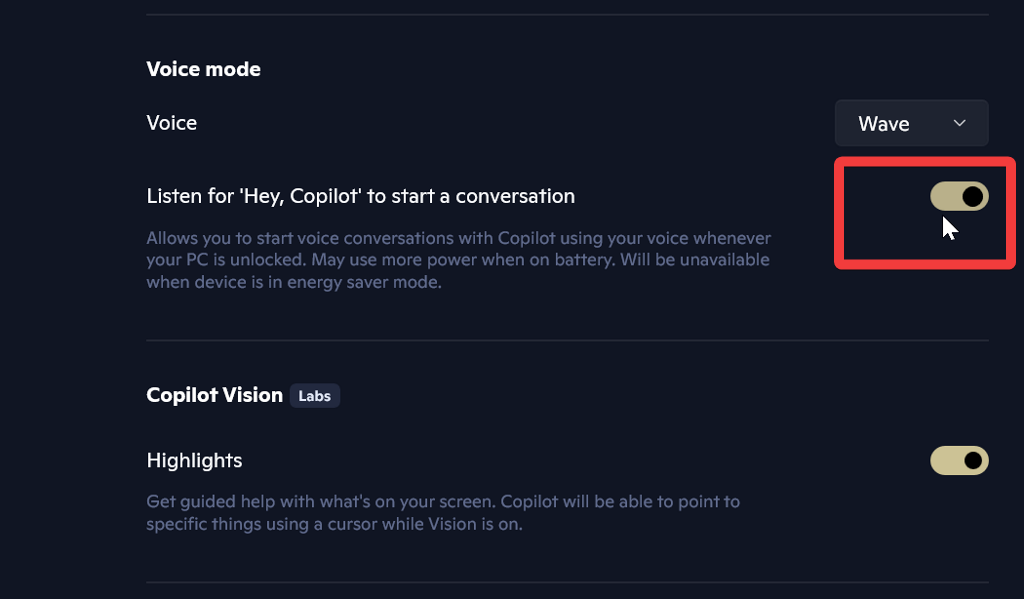Click the Voice setting label
Image resolution: width=1024 pixels, height=599 pixels.
pyautogui.click(x=172, y=123)
